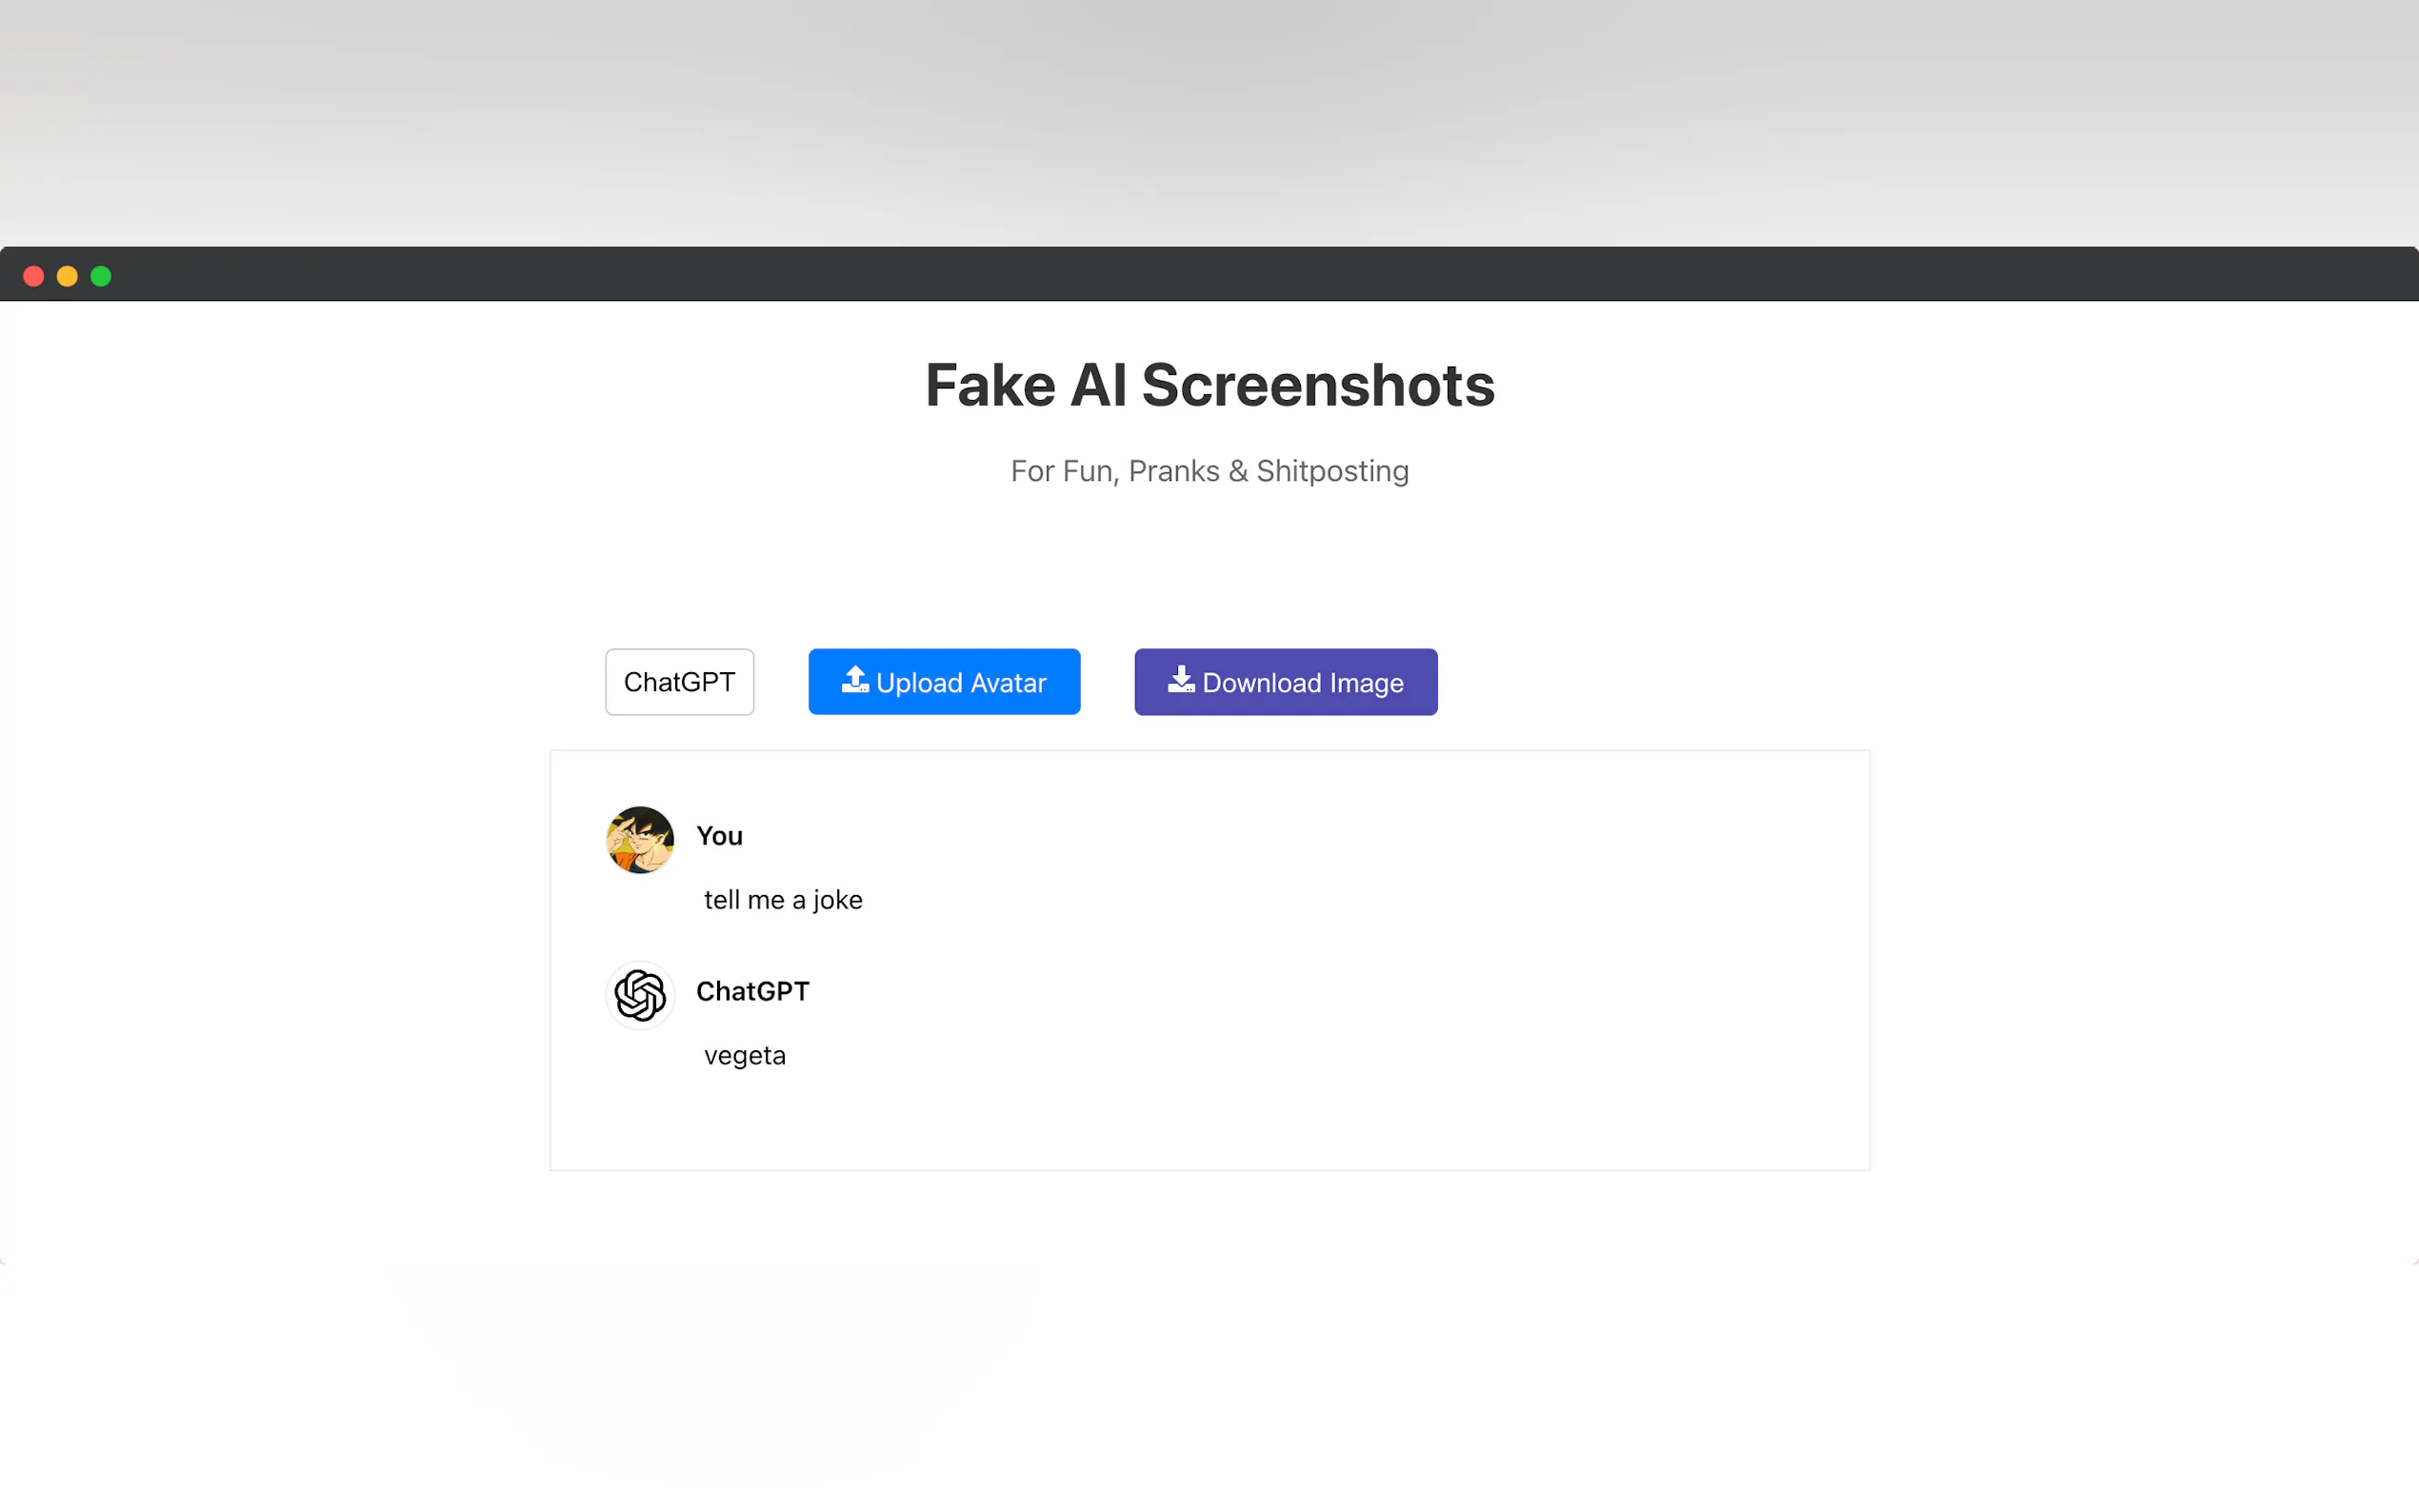Click the Fake AI Screenshots title
This screenshot has height=1512, width=2419.
pos(1210,384)
